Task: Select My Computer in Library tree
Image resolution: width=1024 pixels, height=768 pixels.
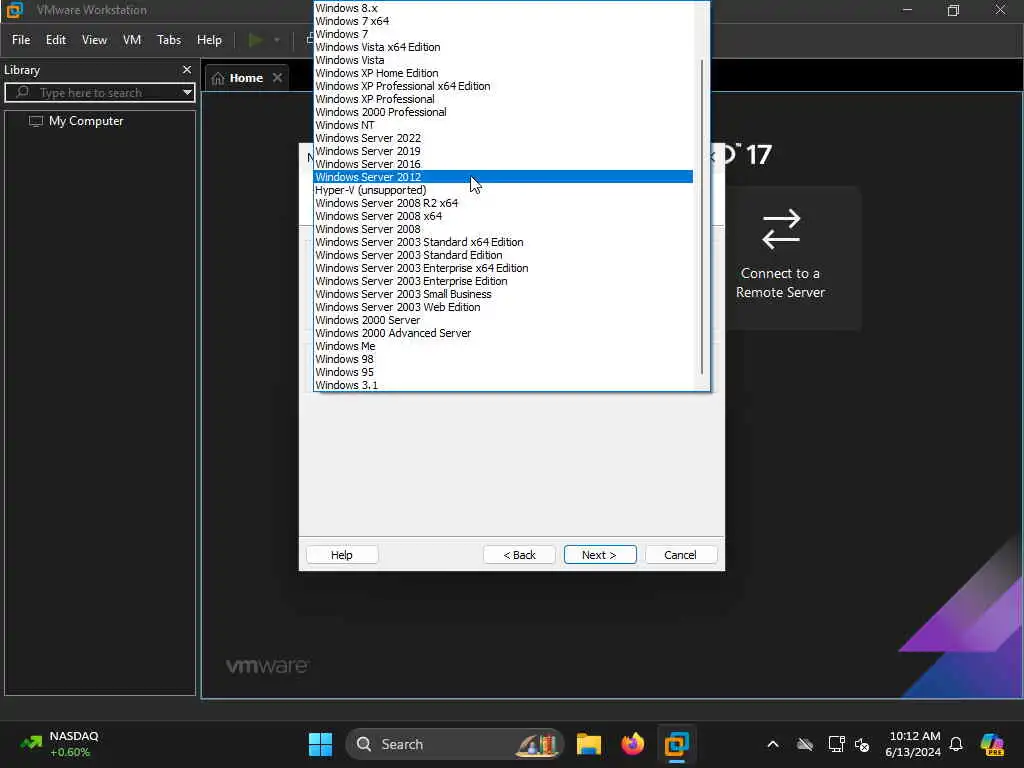Action: pos(86,121)
